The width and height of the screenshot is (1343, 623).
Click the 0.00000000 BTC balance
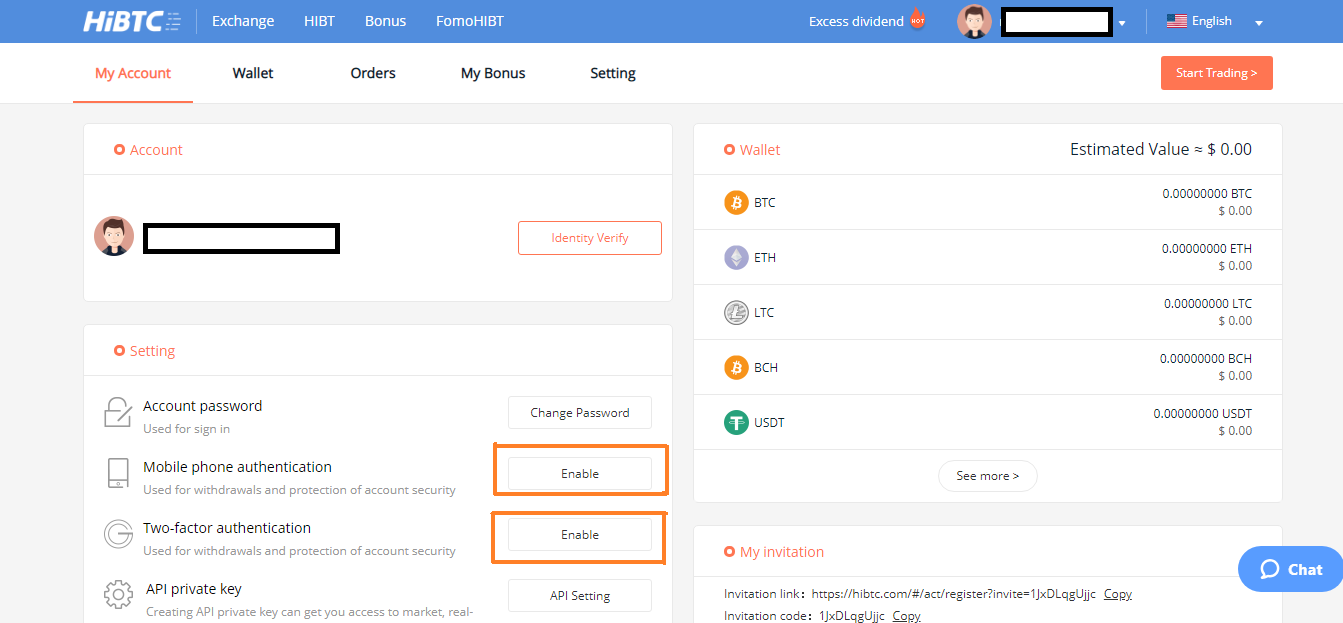click(1207, 194)
